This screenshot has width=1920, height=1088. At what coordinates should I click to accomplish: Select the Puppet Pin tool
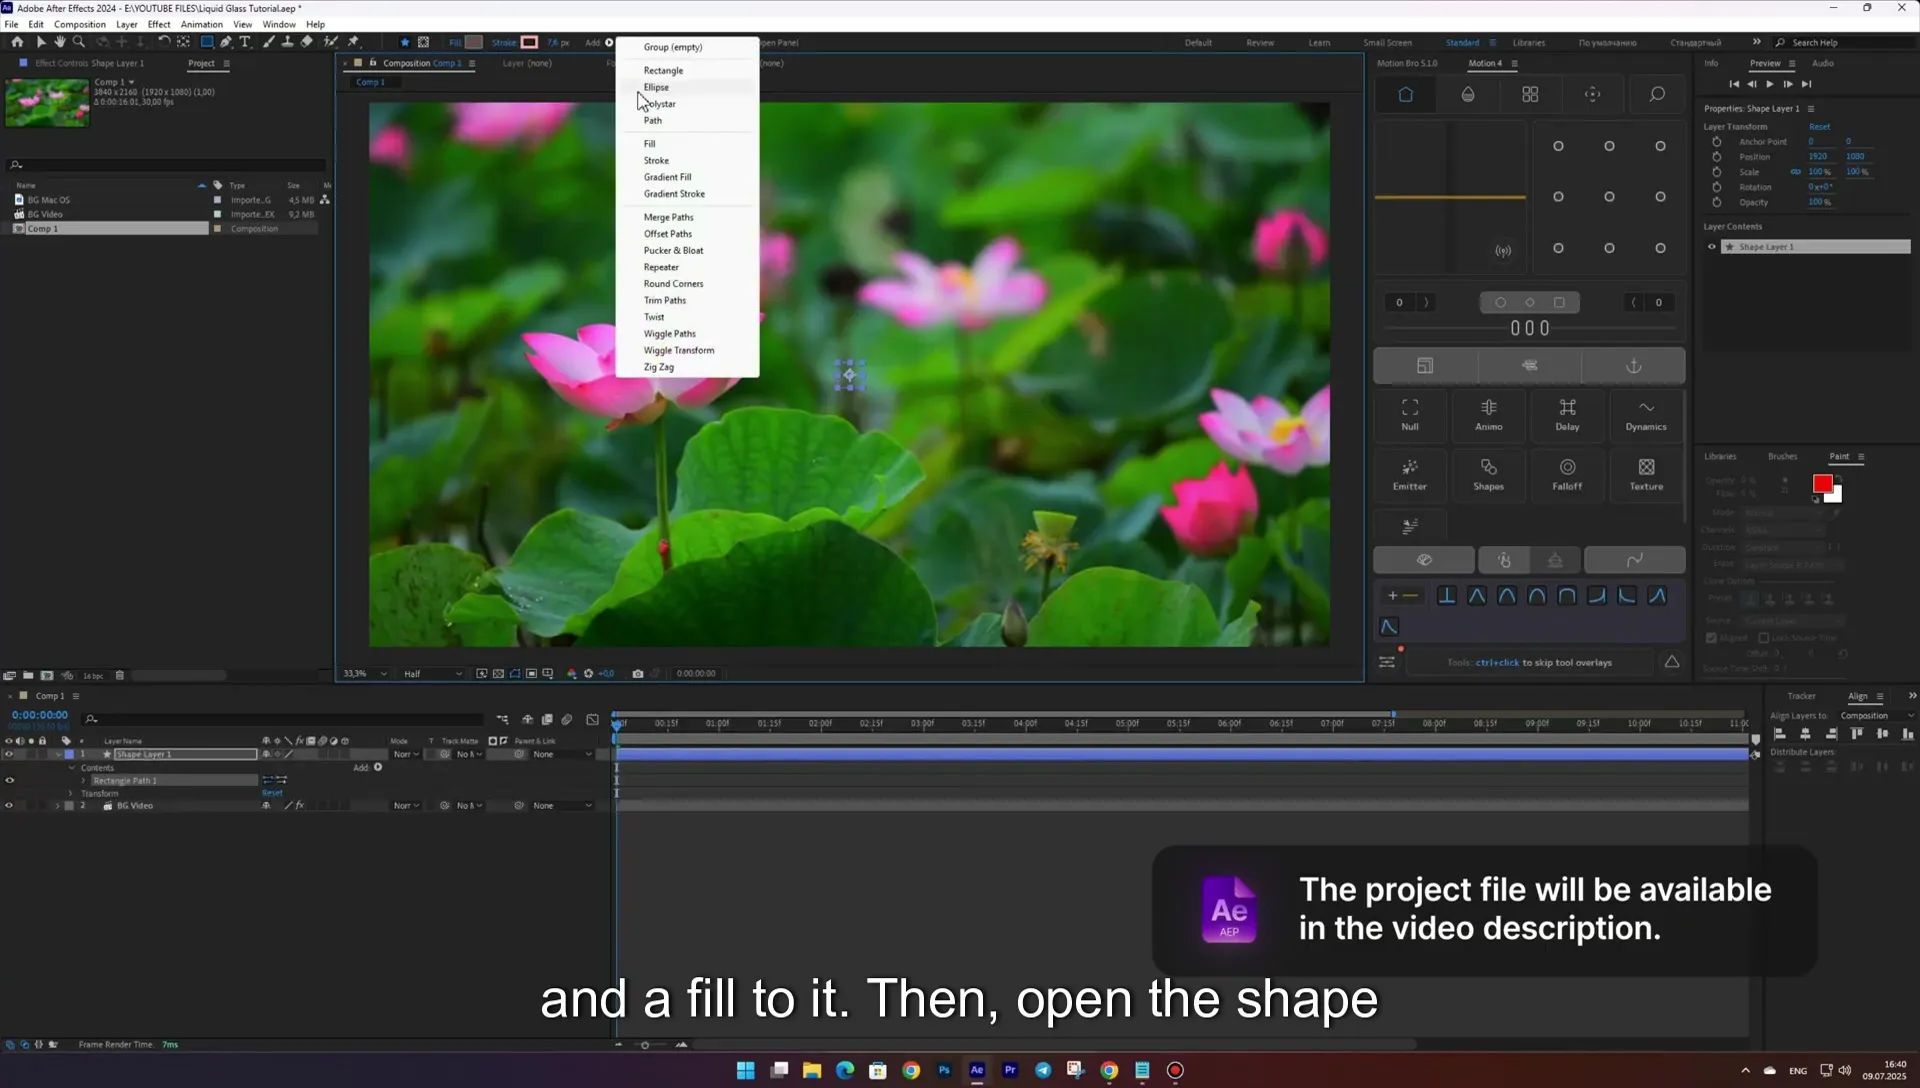tap(353, 42)
